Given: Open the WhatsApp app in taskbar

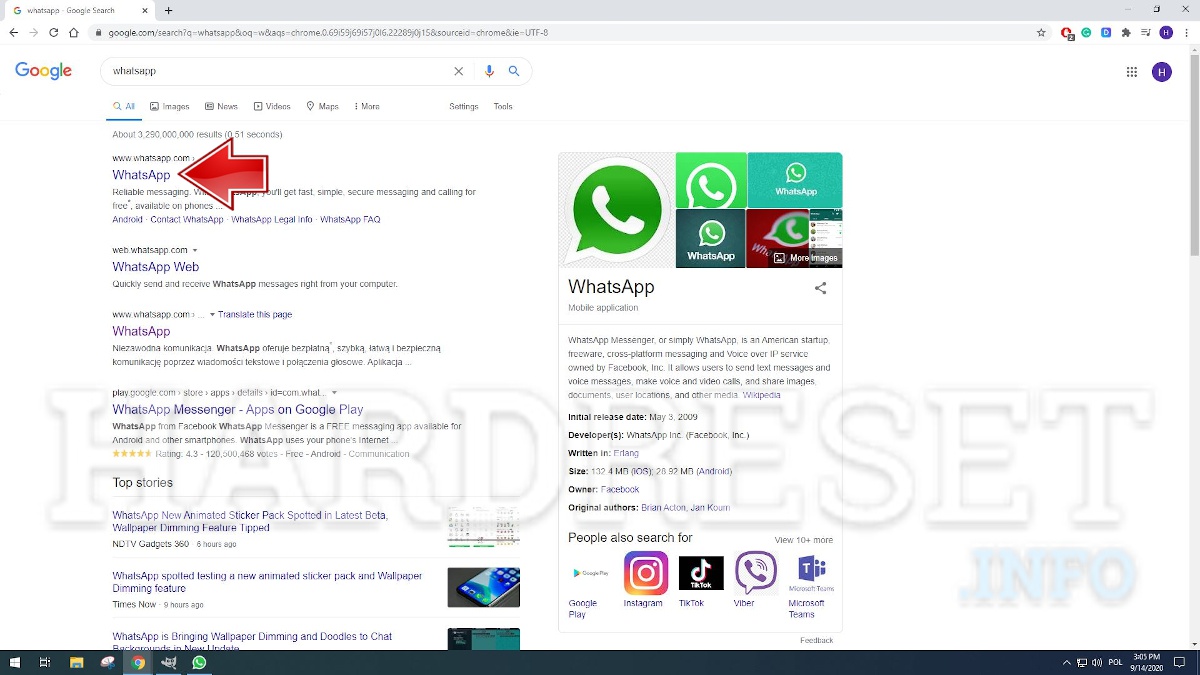Looking at the screenshot, I should coord(199,662).
